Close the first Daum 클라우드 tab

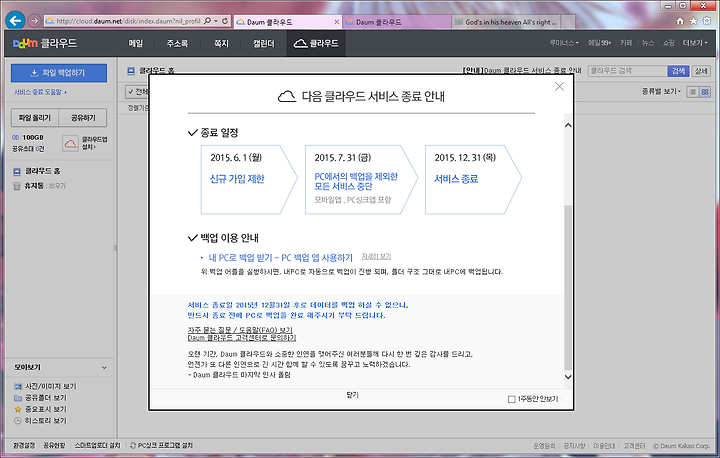(x=337, y=22)
